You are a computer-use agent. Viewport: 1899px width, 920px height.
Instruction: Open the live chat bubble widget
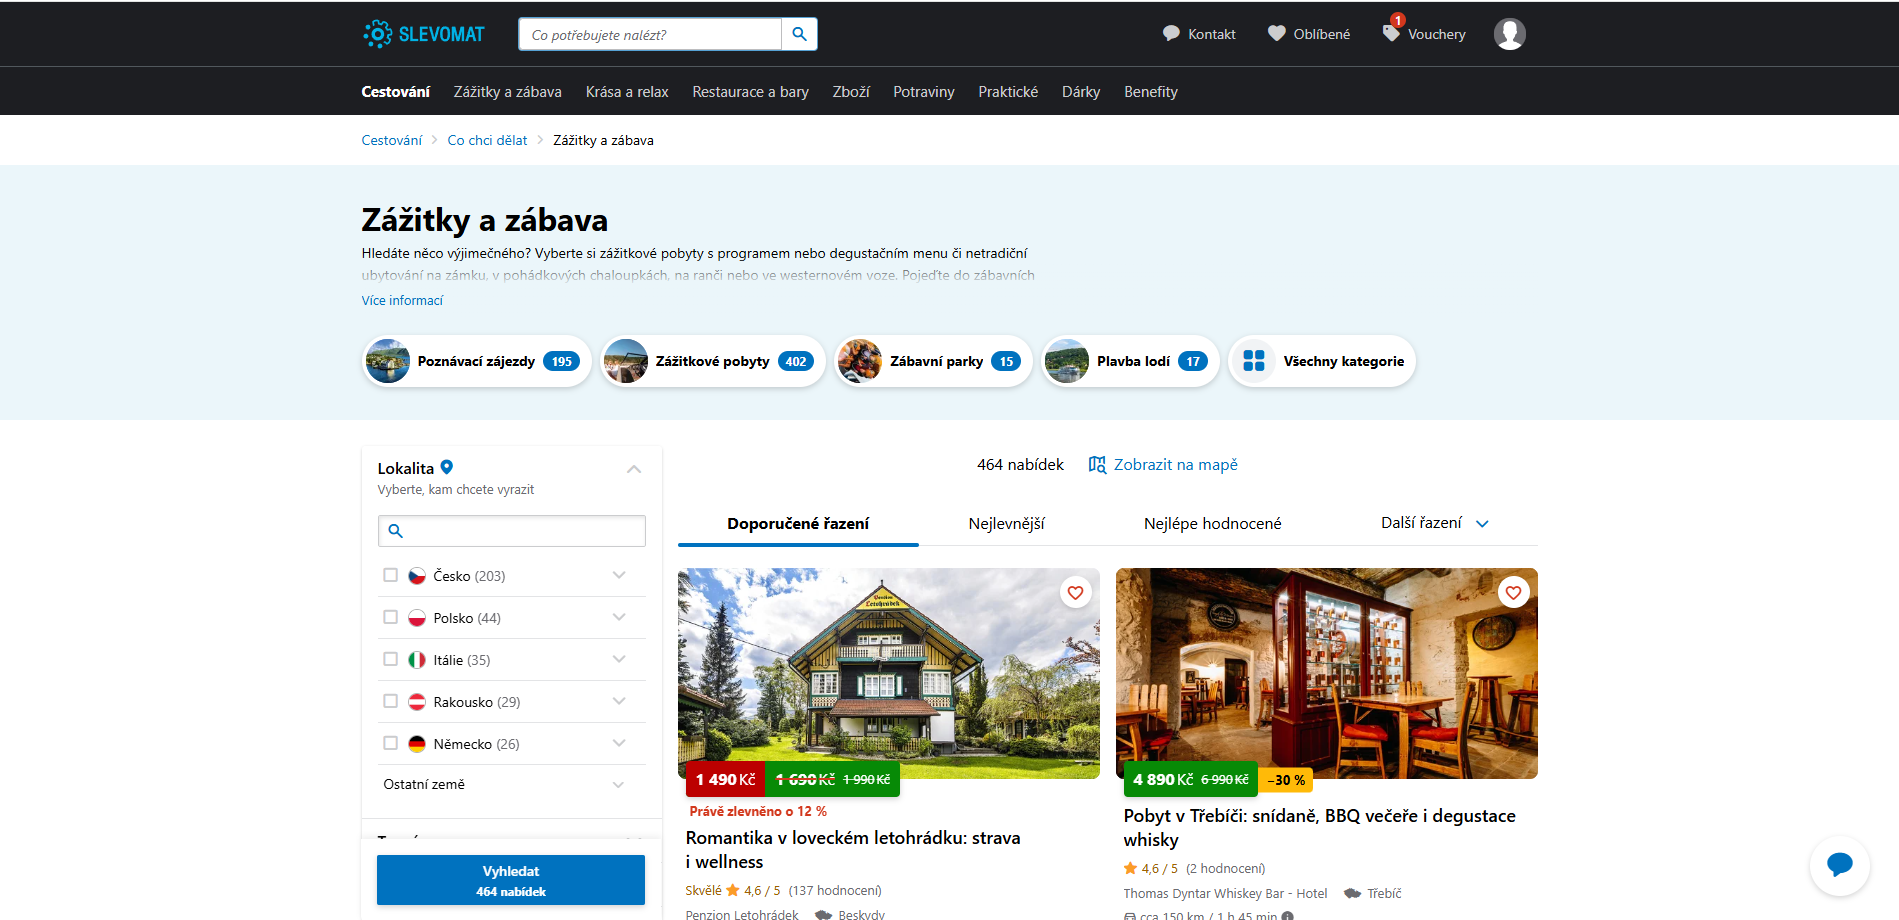1839,865
